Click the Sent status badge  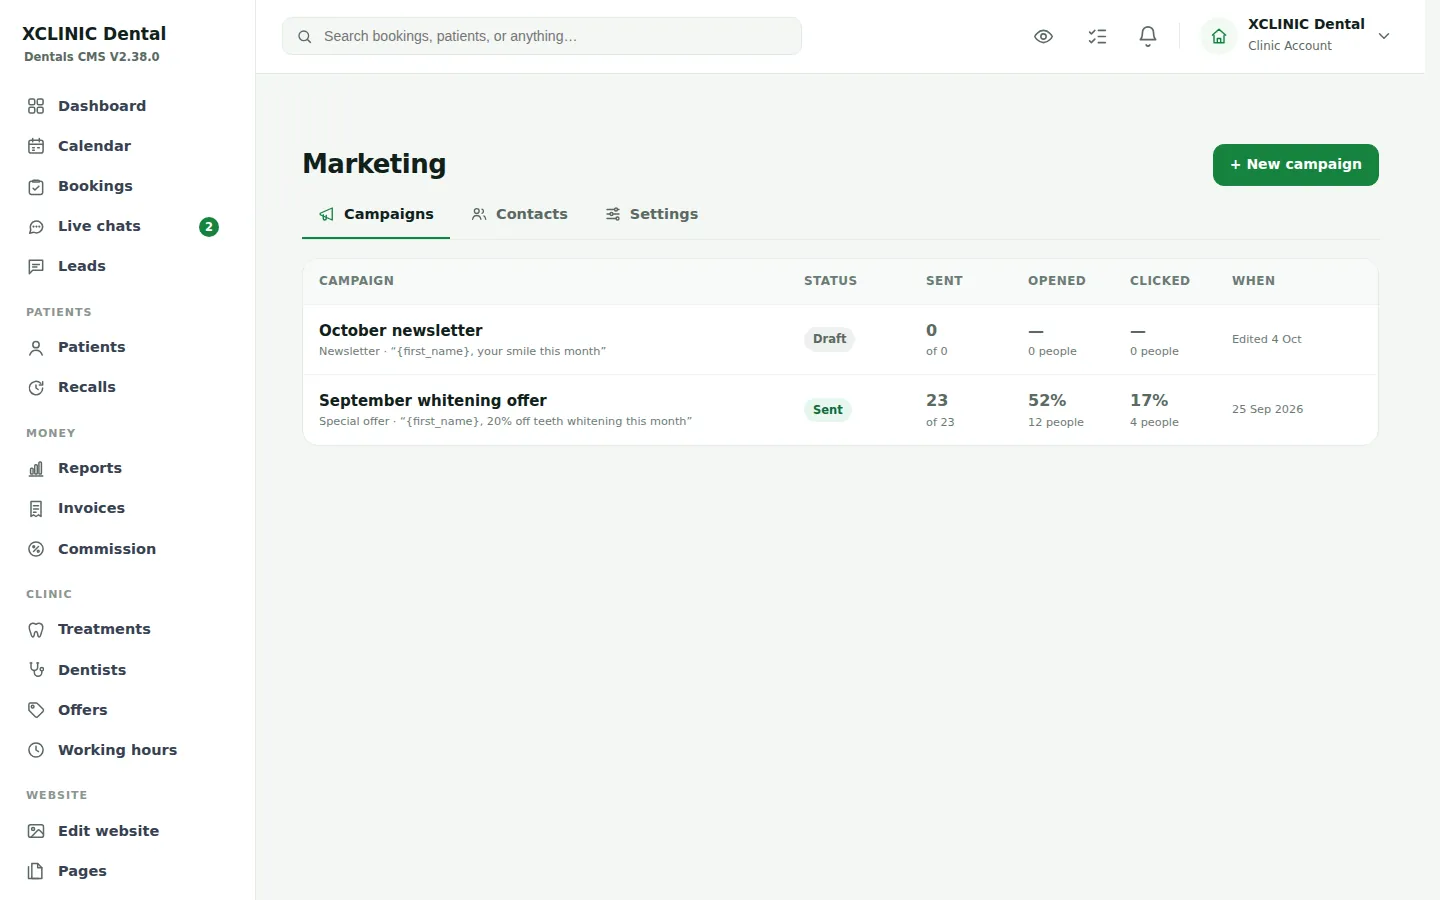(x=828, y=410)
